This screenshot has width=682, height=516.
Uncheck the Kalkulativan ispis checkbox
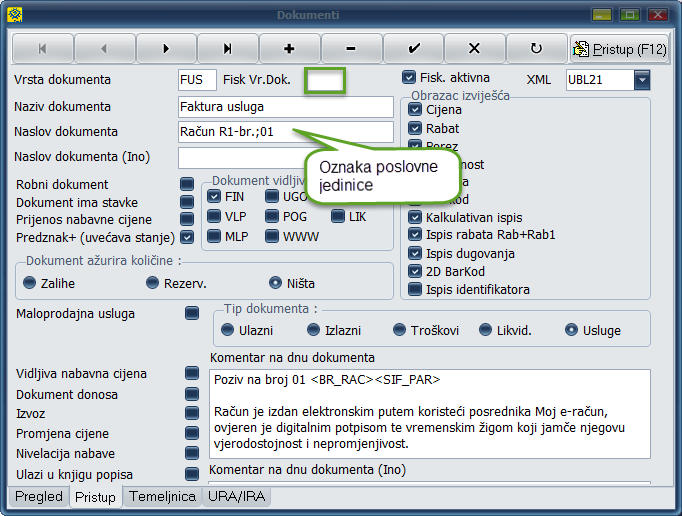[x=415, y=217]
